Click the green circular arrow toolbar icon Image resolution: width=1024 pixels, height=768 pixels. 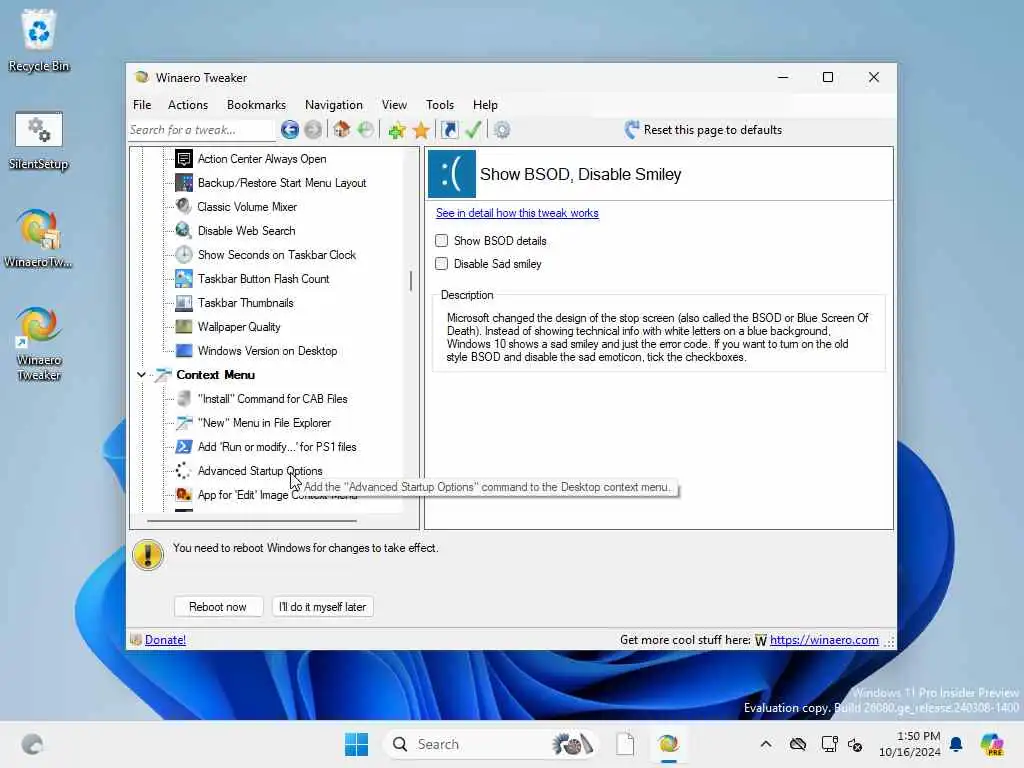coord(366,129)
